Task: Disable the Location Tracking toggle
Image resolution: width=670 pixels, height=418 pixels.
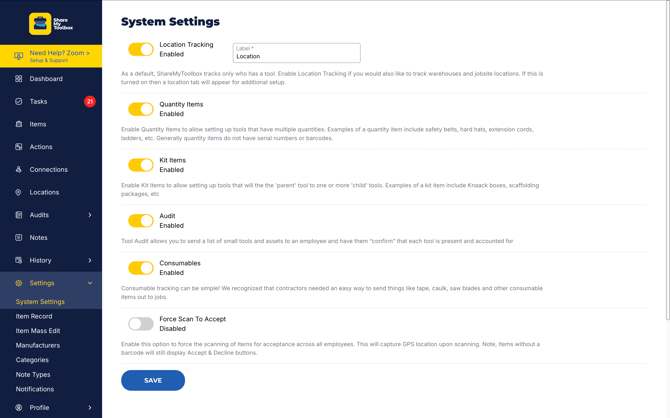Action: coord(141,49)
